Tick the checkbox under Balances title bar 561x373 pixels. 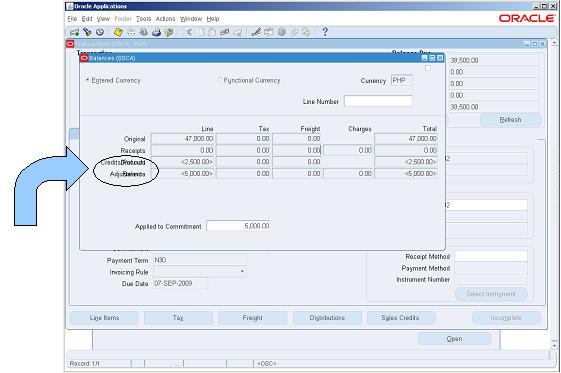tap(428, 68)
